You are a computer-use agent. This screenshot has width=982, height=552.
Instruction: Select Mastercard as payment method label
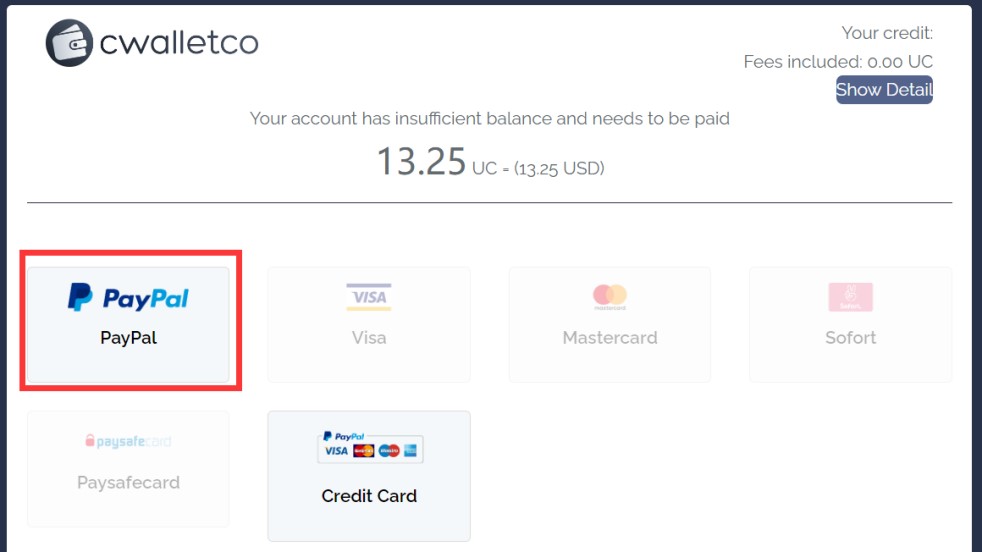pos(610,338)
